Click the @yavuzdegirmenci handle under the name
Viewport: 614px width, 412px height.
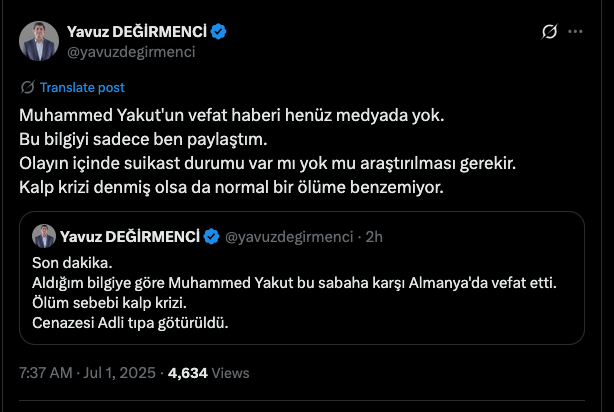tap(129, 52)
